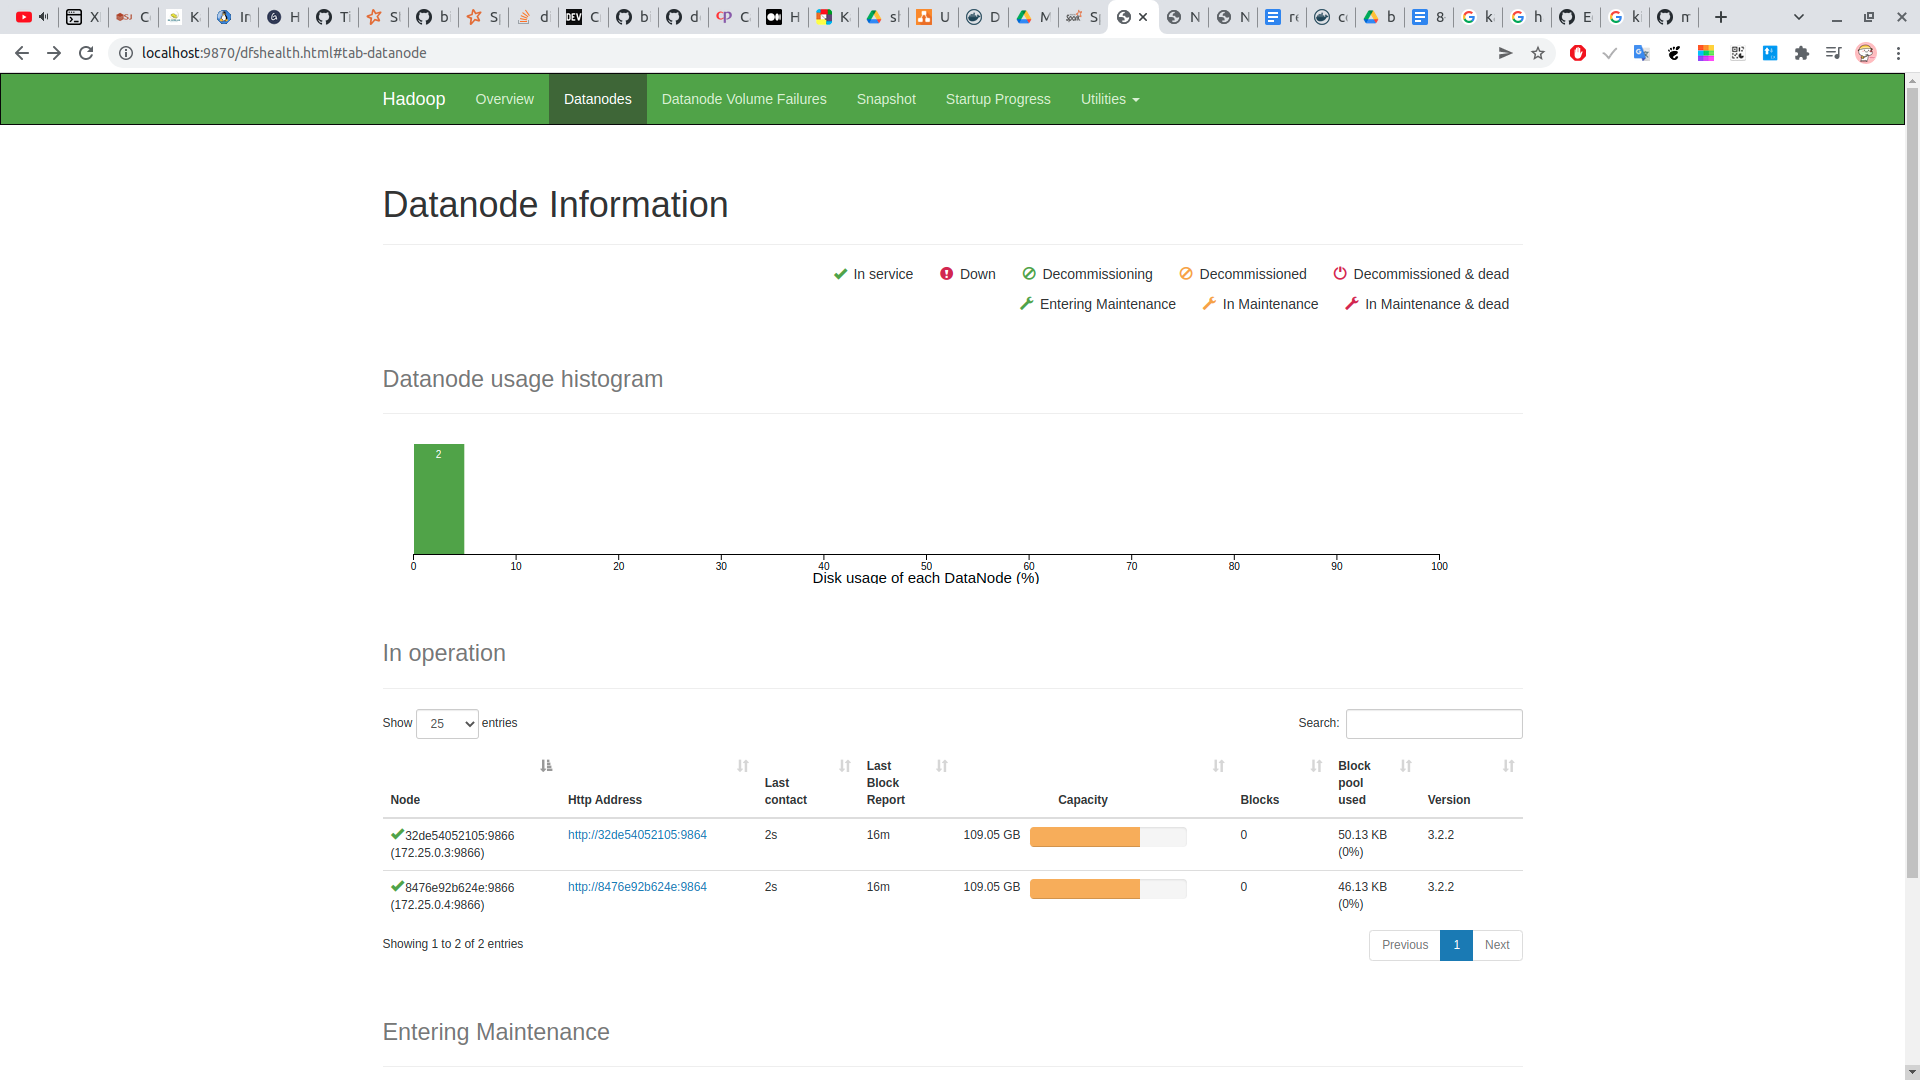Click the Next pagination button
1920x1080 pixels.
coord(1497,945)
